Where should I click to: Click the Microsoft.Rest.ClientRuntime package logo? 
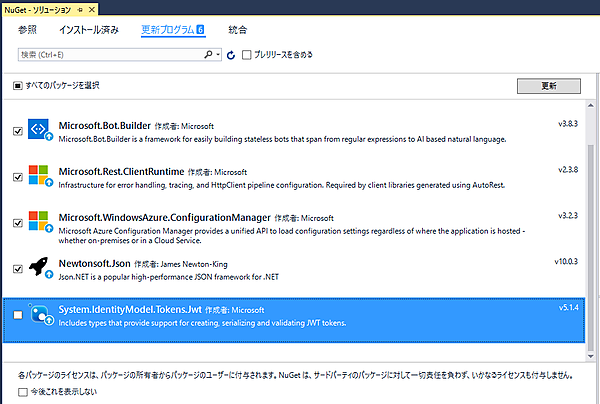39,175
